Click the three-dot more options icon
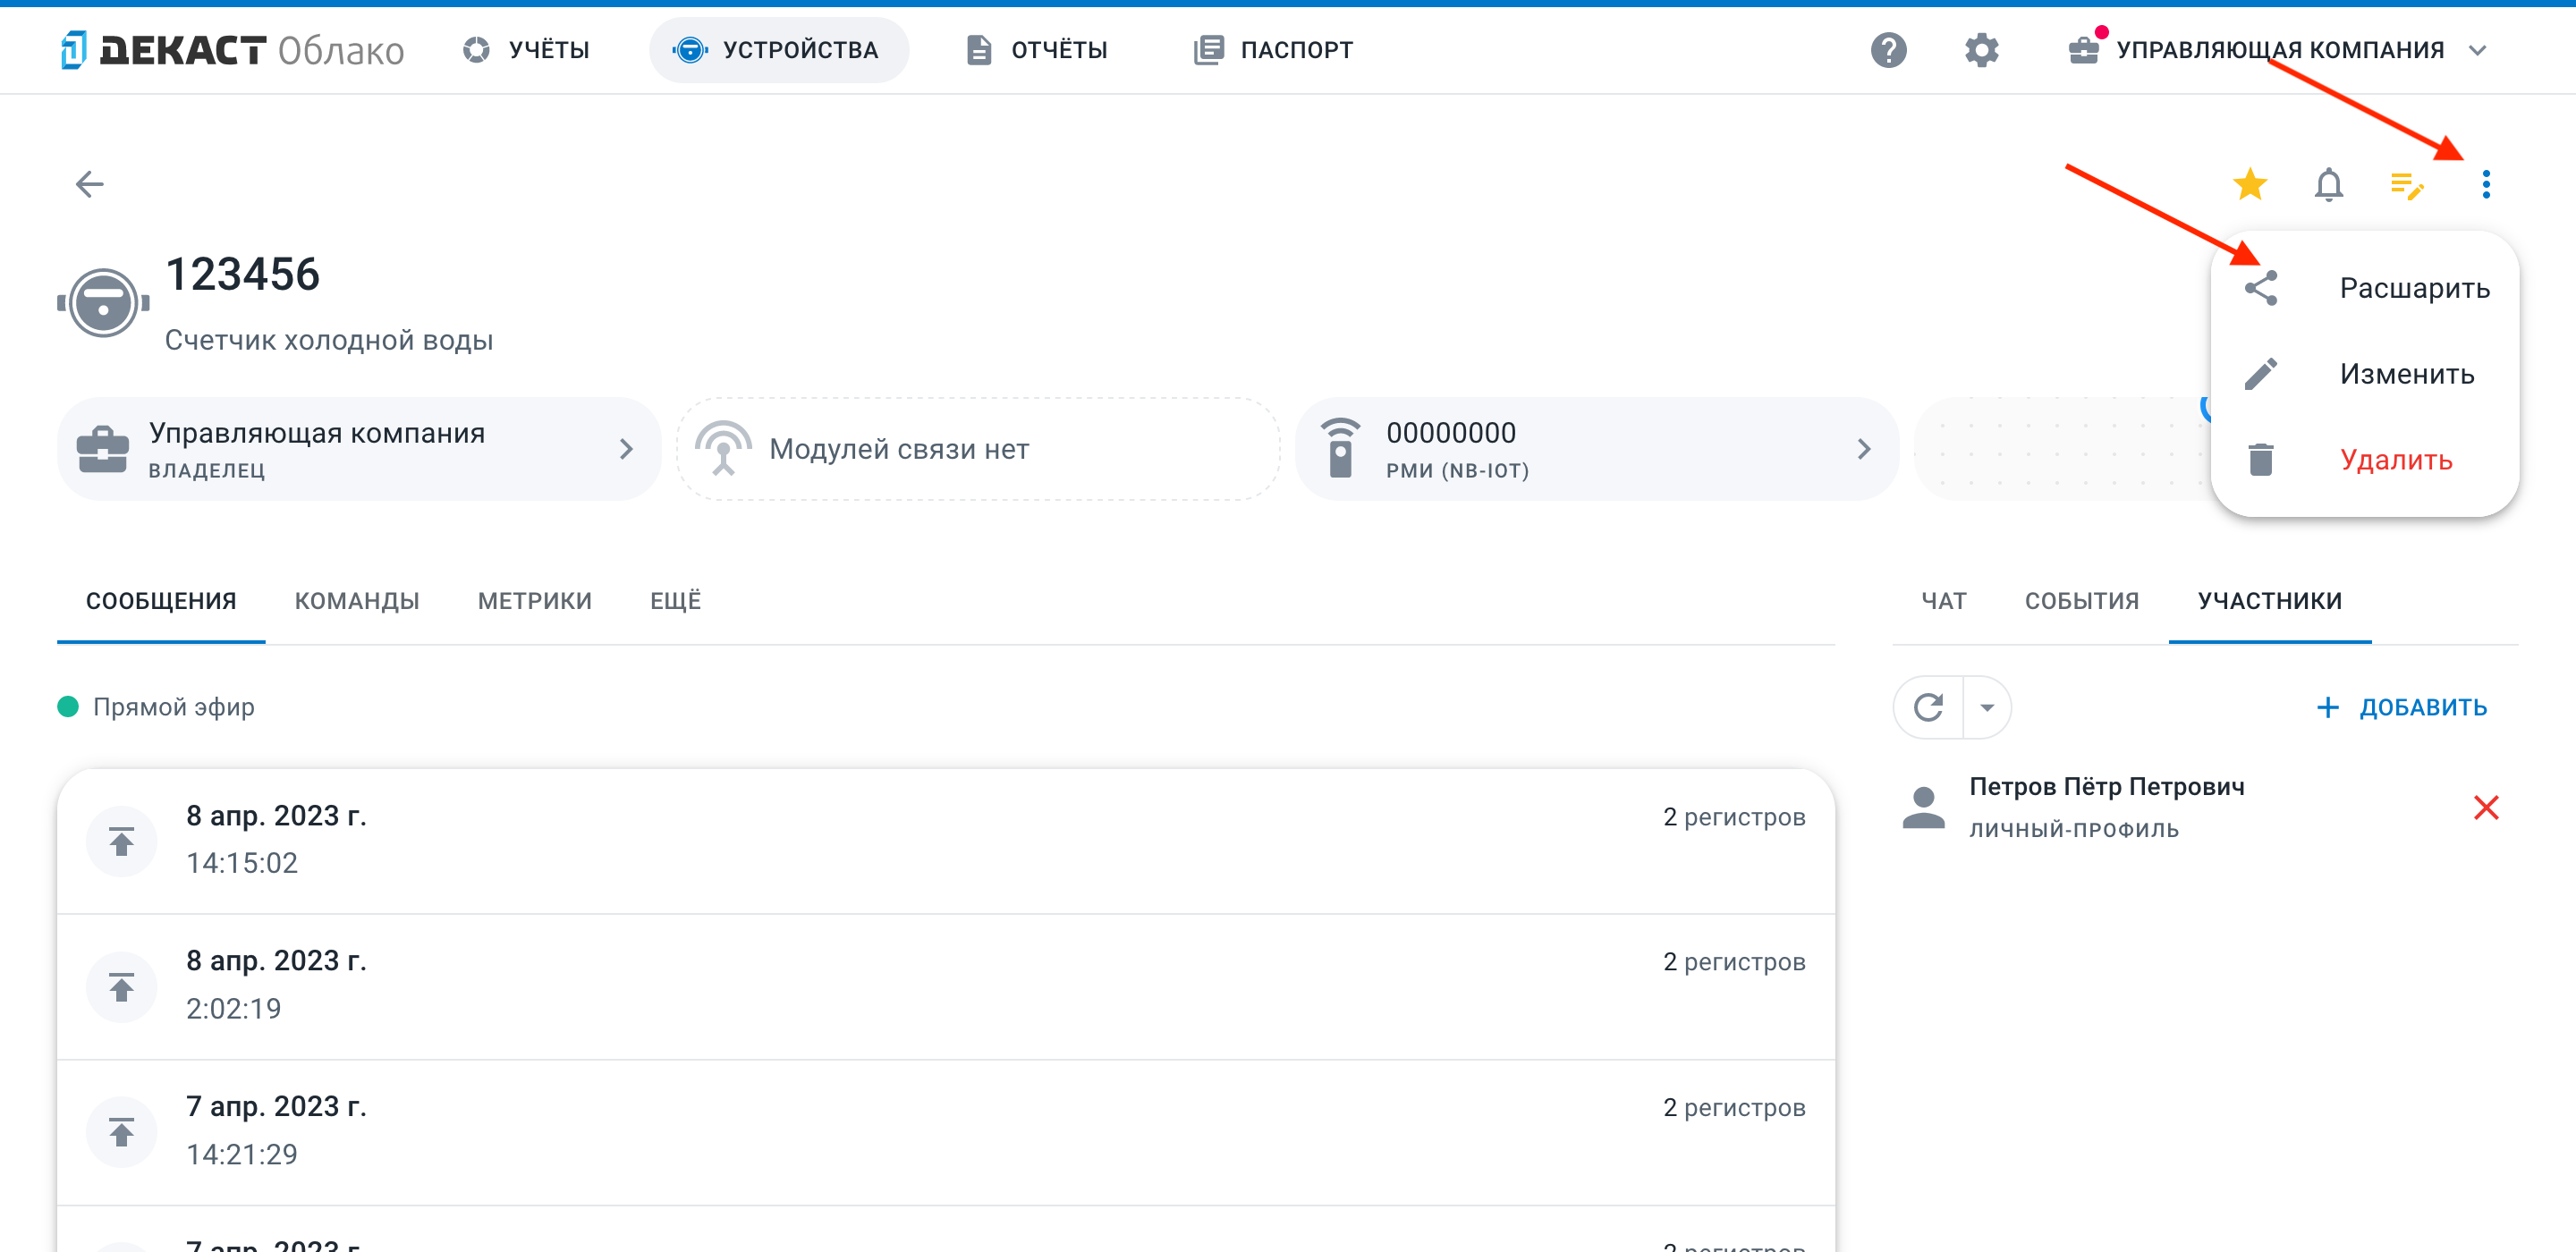The image size is (2576, 1252). click(2486, 184)
